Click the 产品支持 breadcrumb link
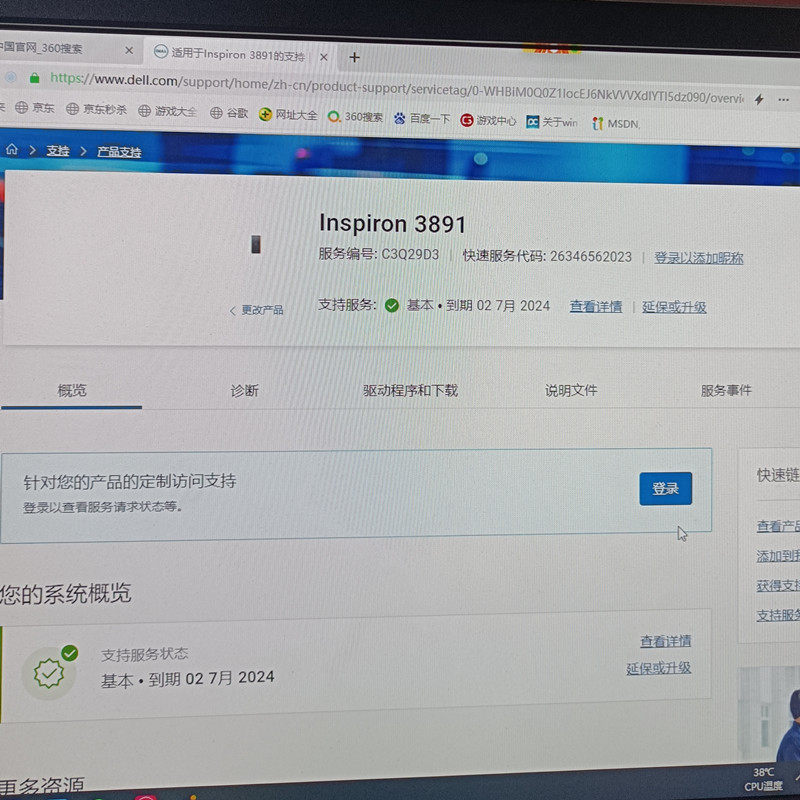This screenshot has height=800, width=800. coord(119,152)
